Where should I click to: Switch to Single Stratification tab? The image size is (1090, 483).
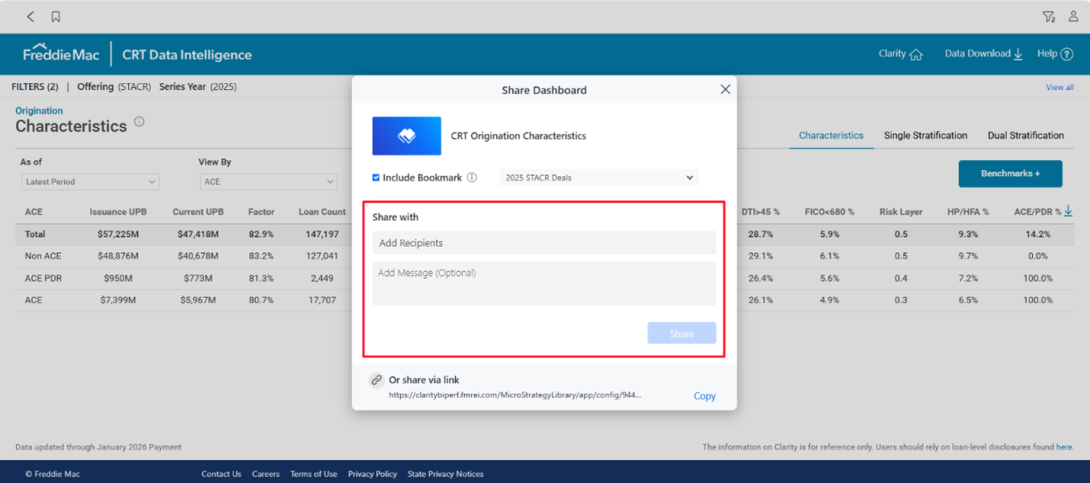pos(925,135)
